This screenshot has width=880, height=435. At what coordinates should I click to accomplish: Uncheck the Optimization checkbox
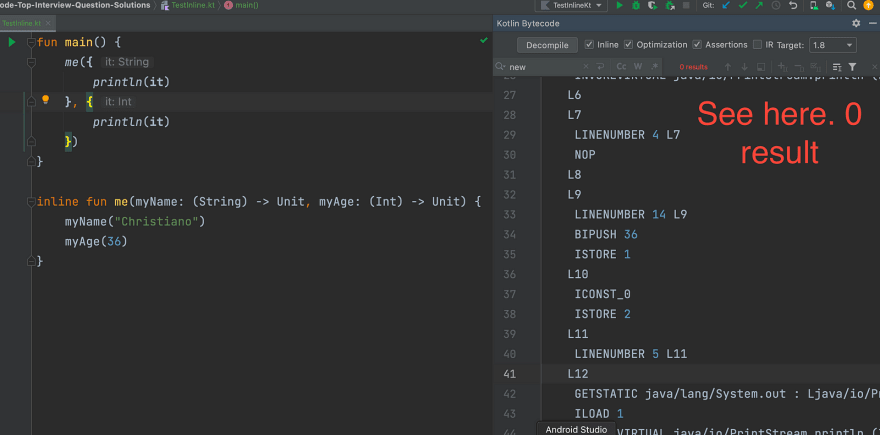629,44
